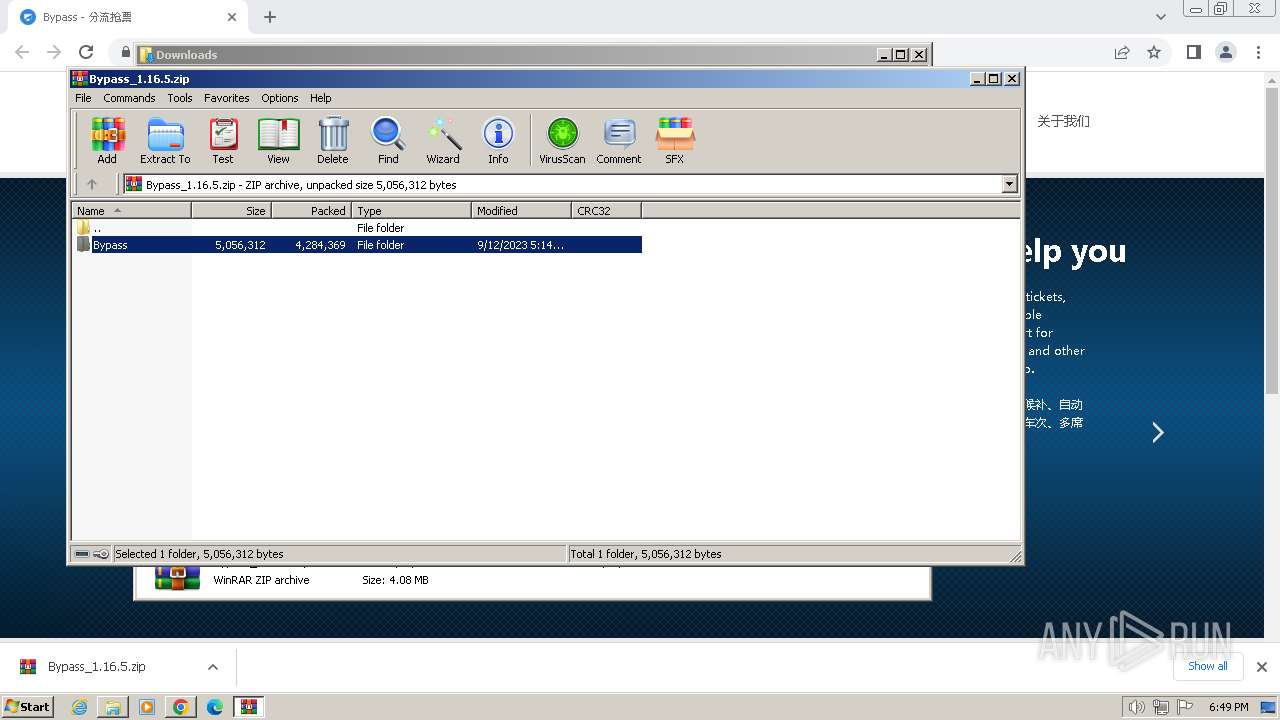
Task: Launch Internet Explorer from the taskbar
Action: click(80, 707)
